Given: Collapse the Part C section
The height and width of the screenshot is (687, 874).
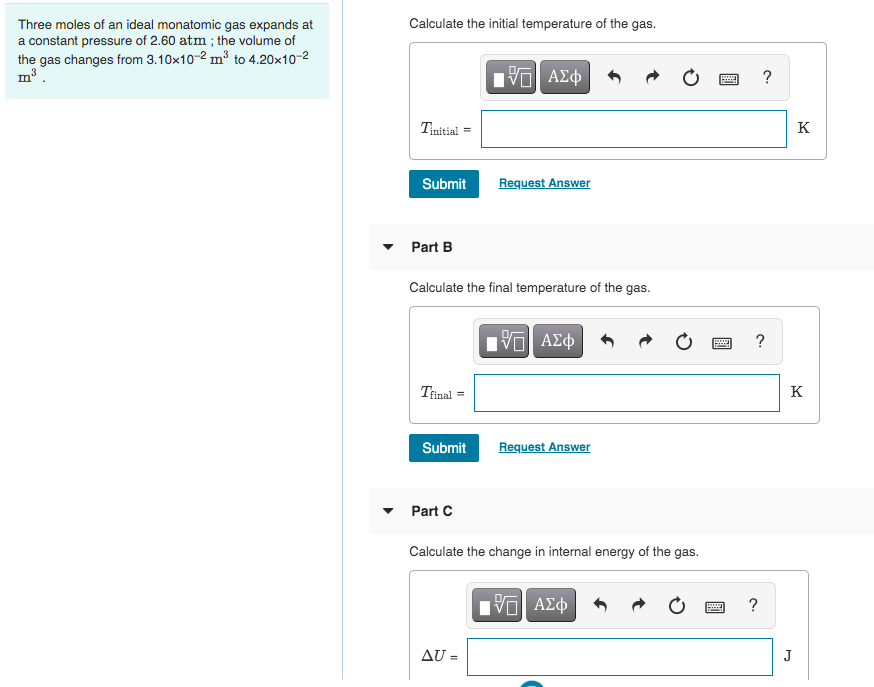Looking at the screenshot, I should click(387, 511).
